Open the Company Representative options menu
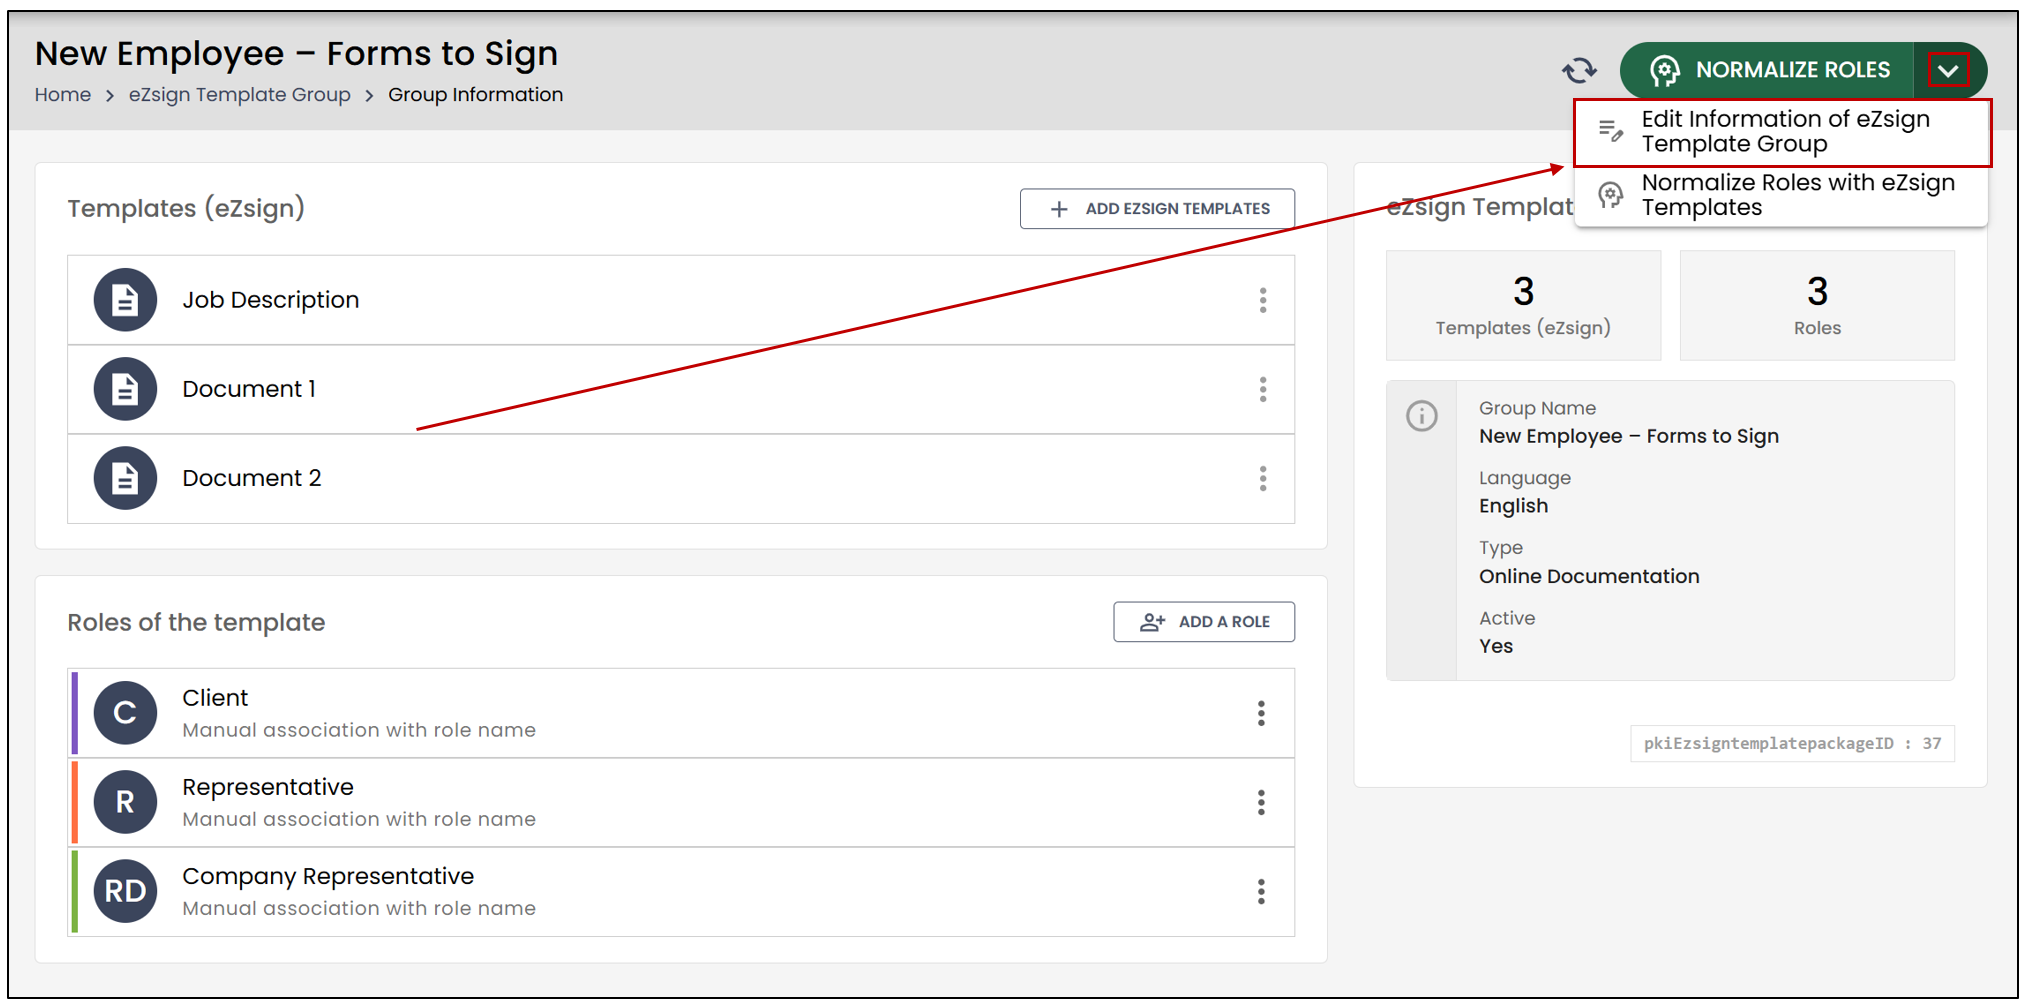The image size is (2025, 1008). click(1261, 891)
